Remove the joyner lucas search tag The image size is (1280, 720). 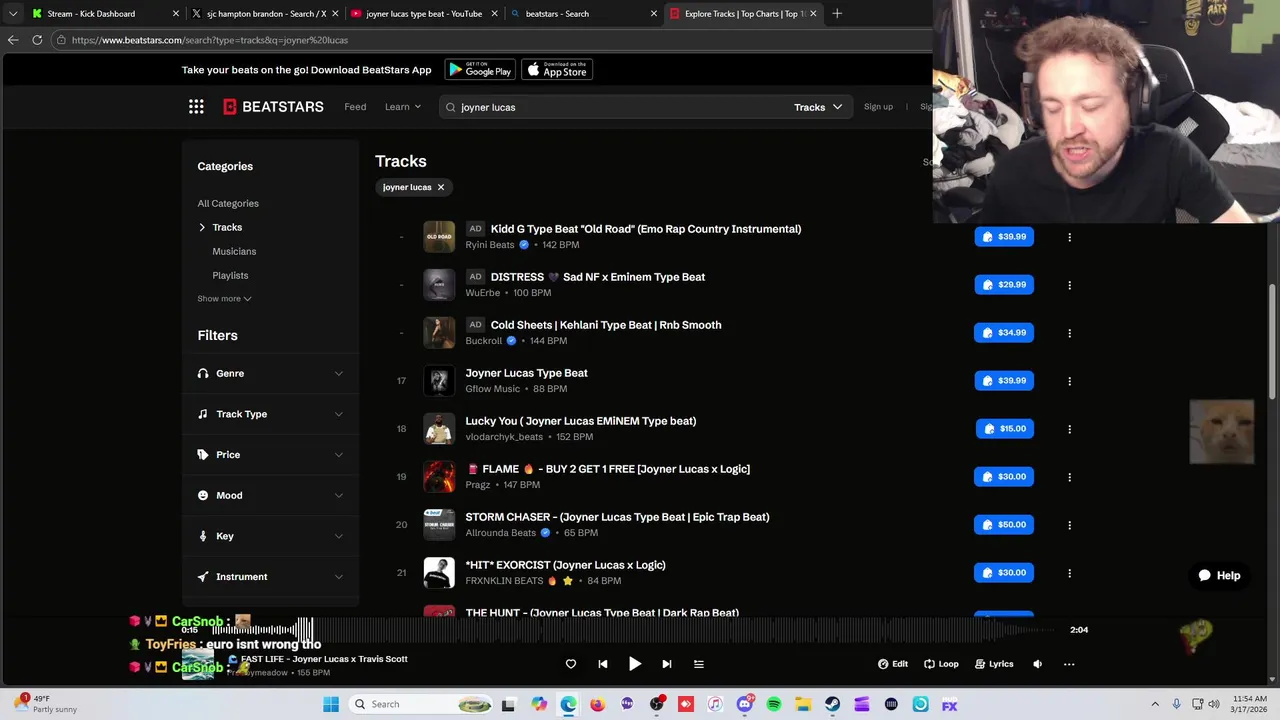pyautogui.click(x=440, y=187)
